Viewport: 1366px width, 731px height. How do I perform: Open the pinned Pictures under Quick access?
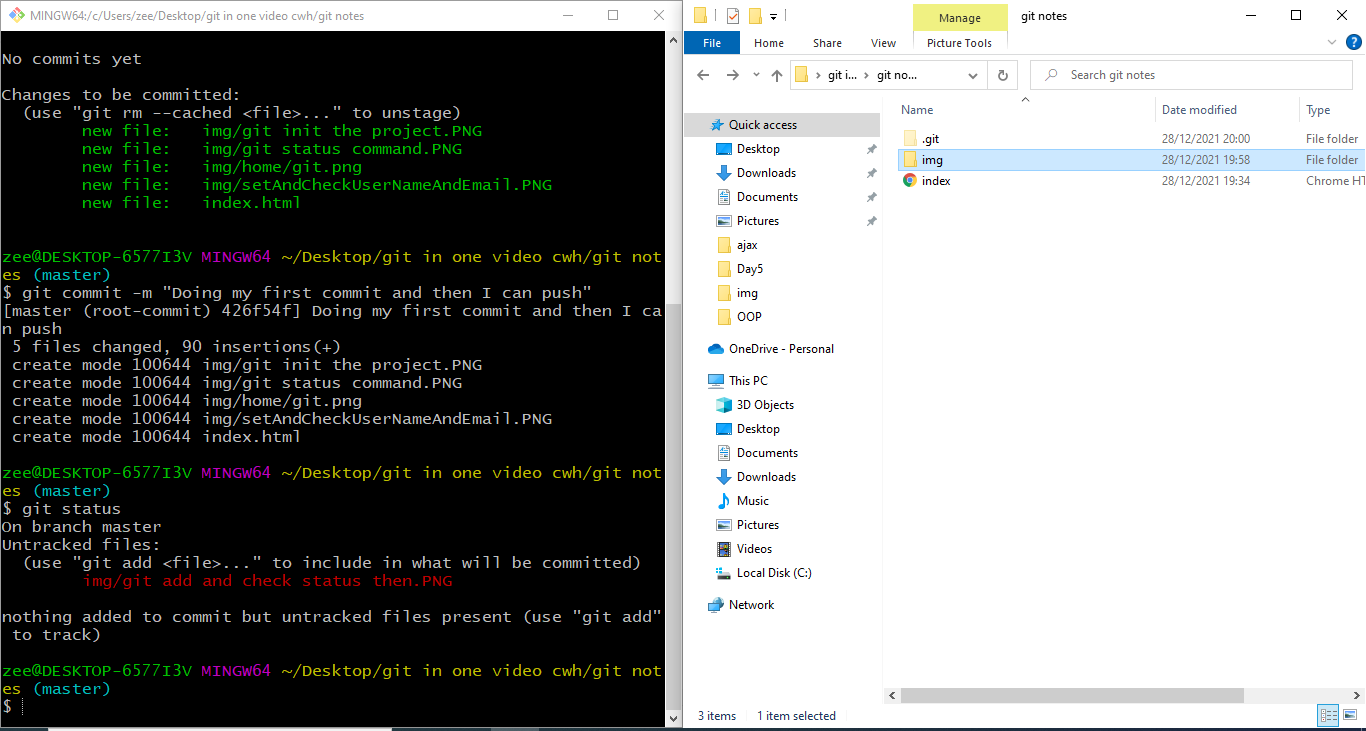pos(758,221)
